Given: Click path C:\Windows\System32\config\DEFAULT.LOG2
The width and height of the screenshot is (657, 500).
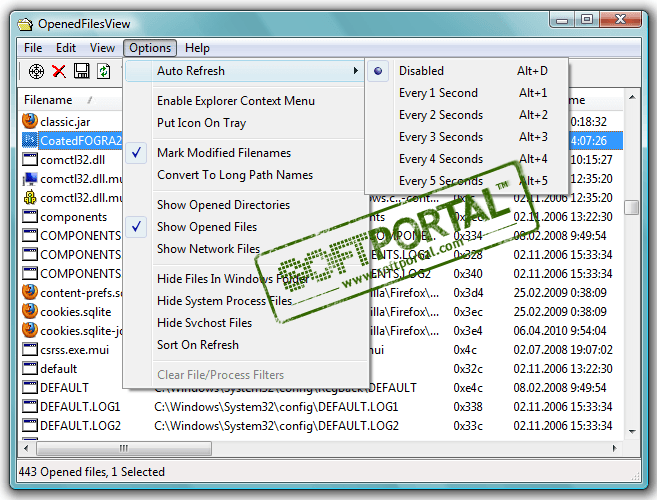Looking at the screenshot, I should point(276,426).
